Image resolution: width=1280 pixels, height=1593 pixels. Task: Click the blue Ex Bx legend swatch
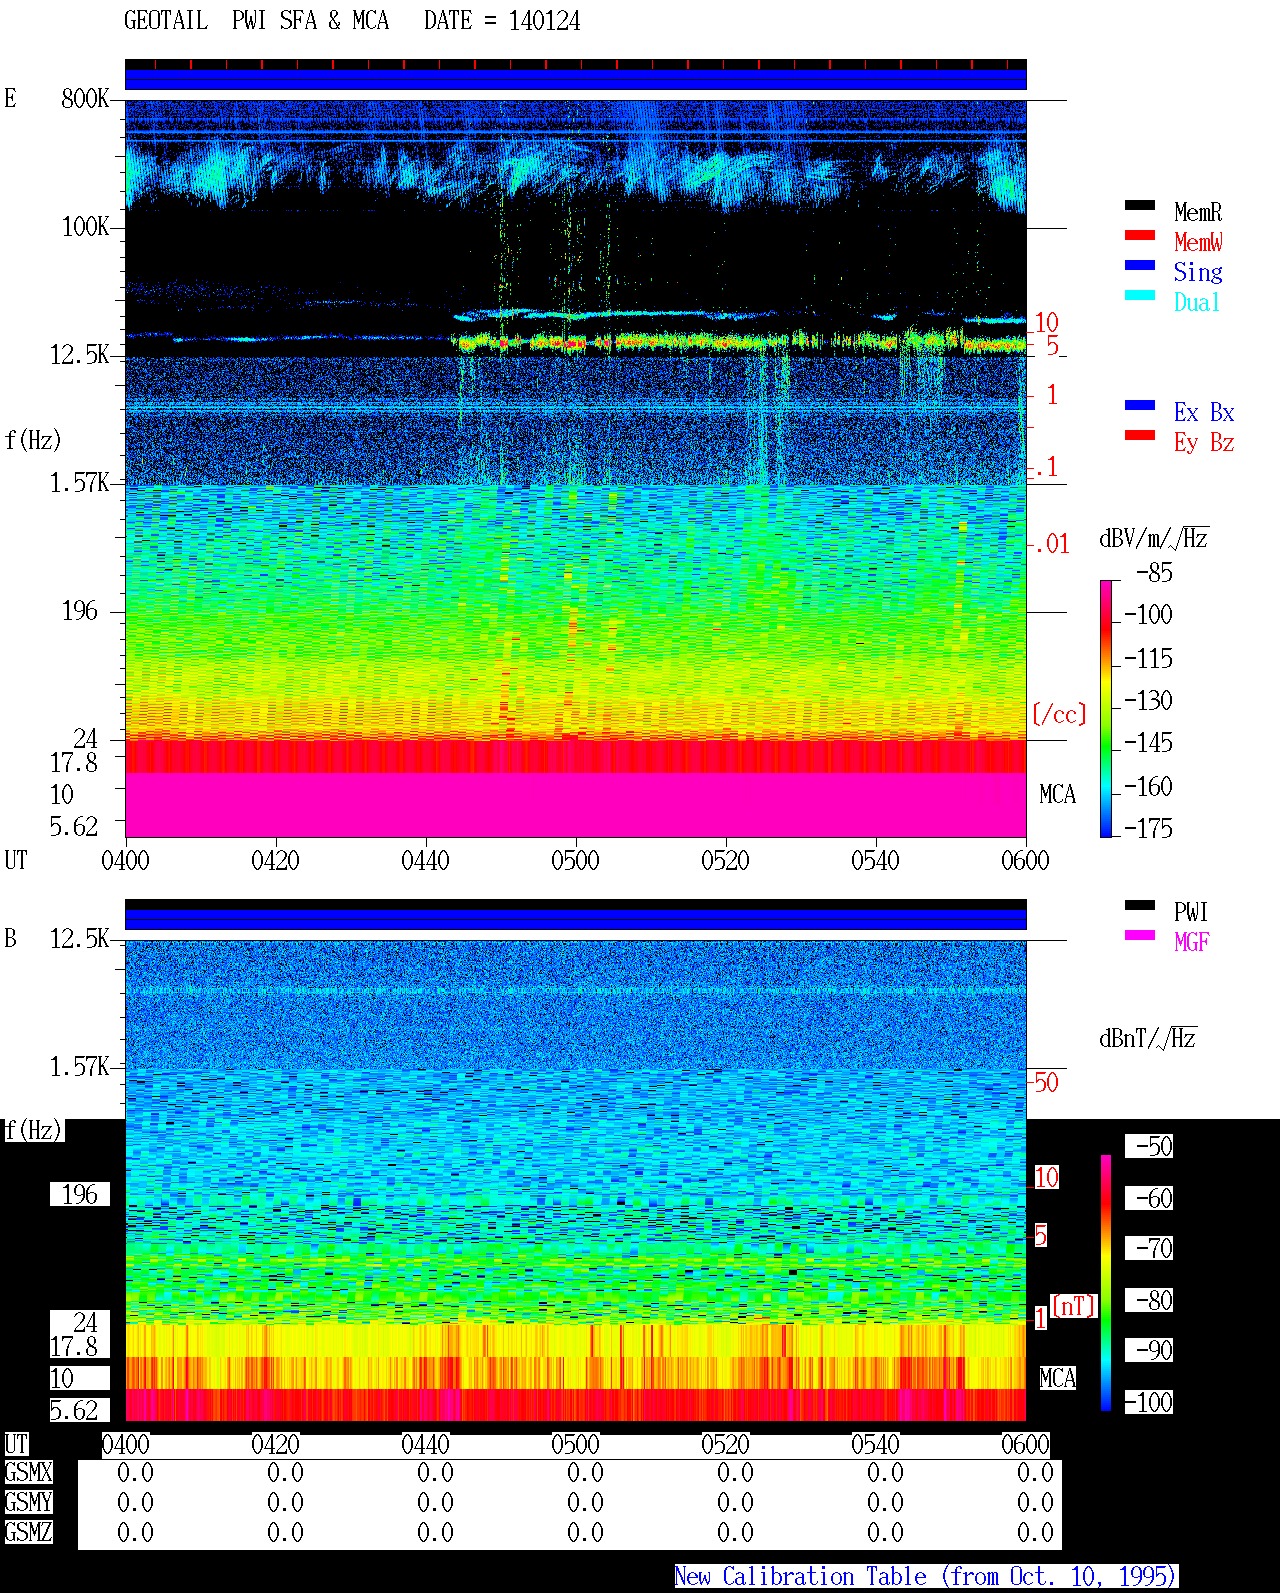(1140, 405)
